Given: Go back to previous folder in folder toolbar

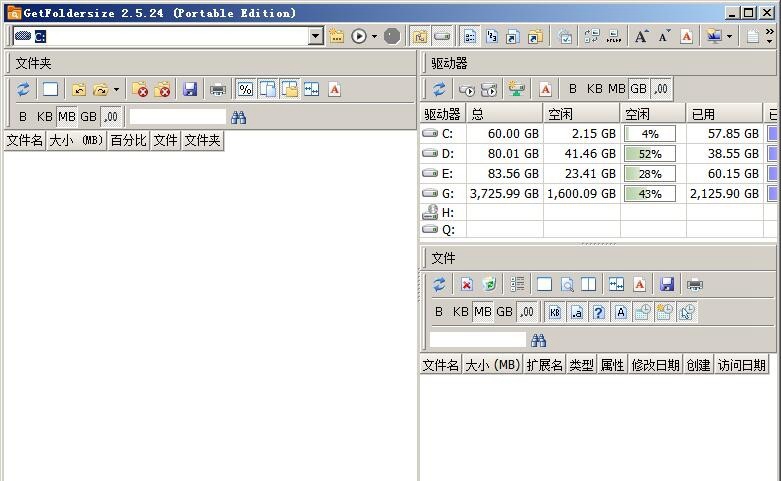Looking at the screenshot, I should coord(79,90).
